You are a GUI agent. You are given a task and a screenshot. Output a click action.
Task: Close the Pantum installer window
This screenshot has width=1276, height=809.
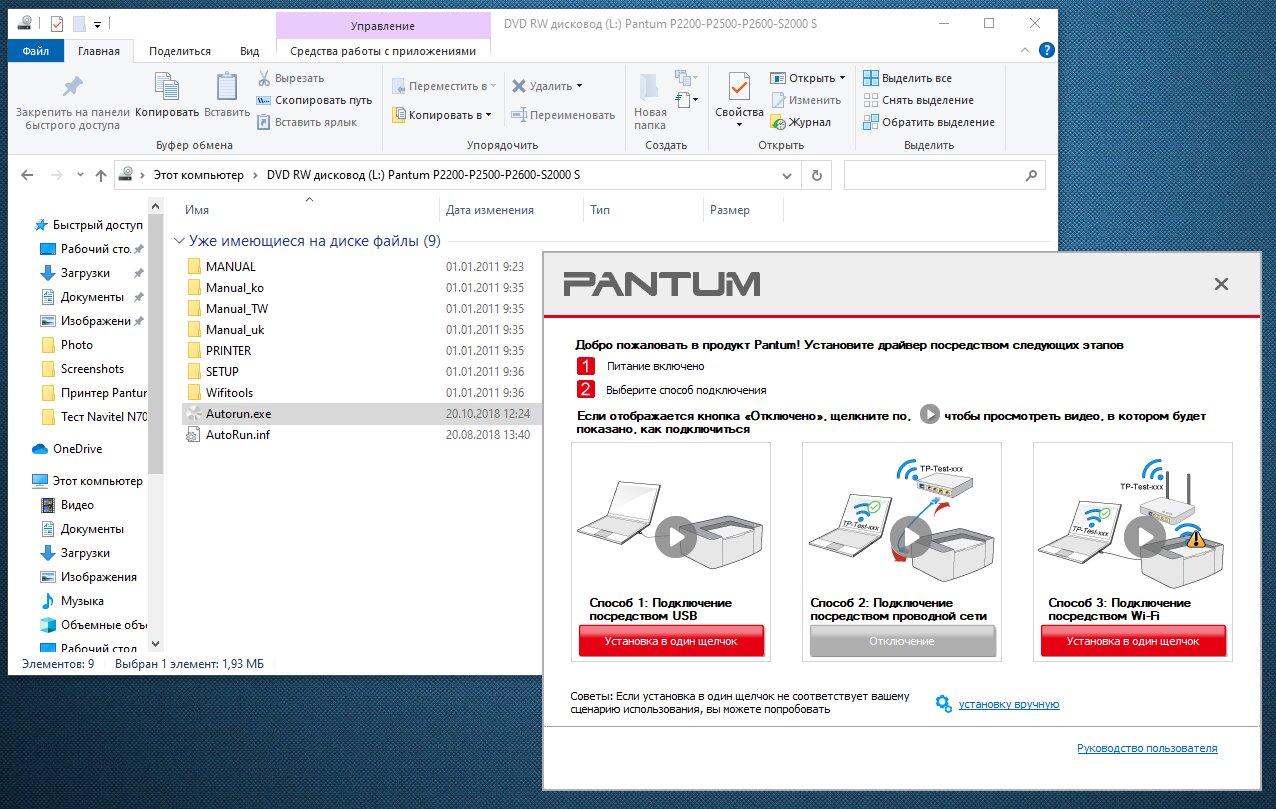click(x=1221, y=284)
